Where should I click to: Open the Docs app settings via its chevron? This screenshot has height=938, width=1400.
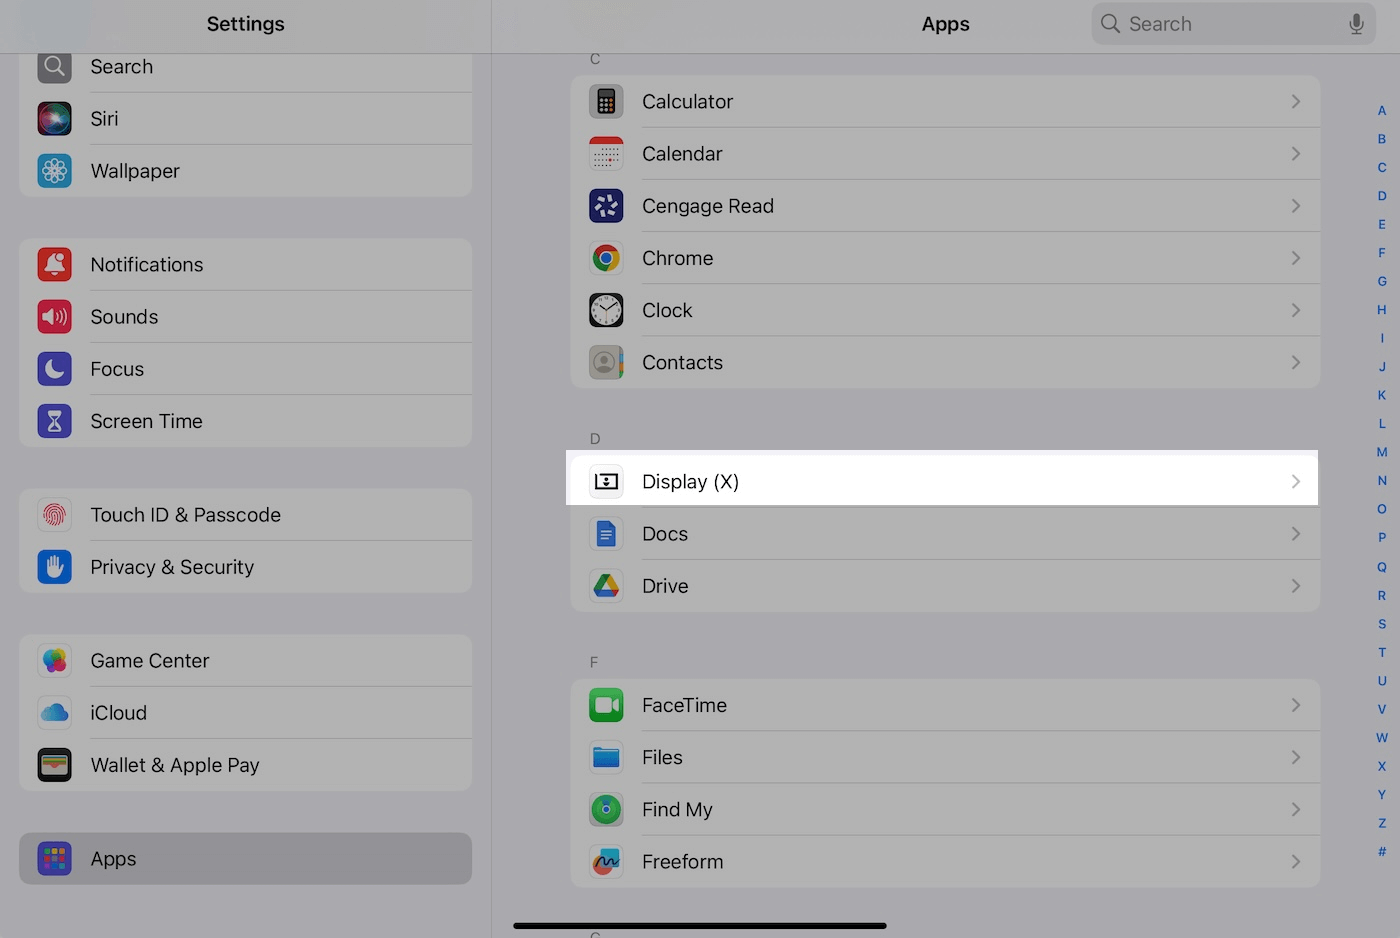1296,533
